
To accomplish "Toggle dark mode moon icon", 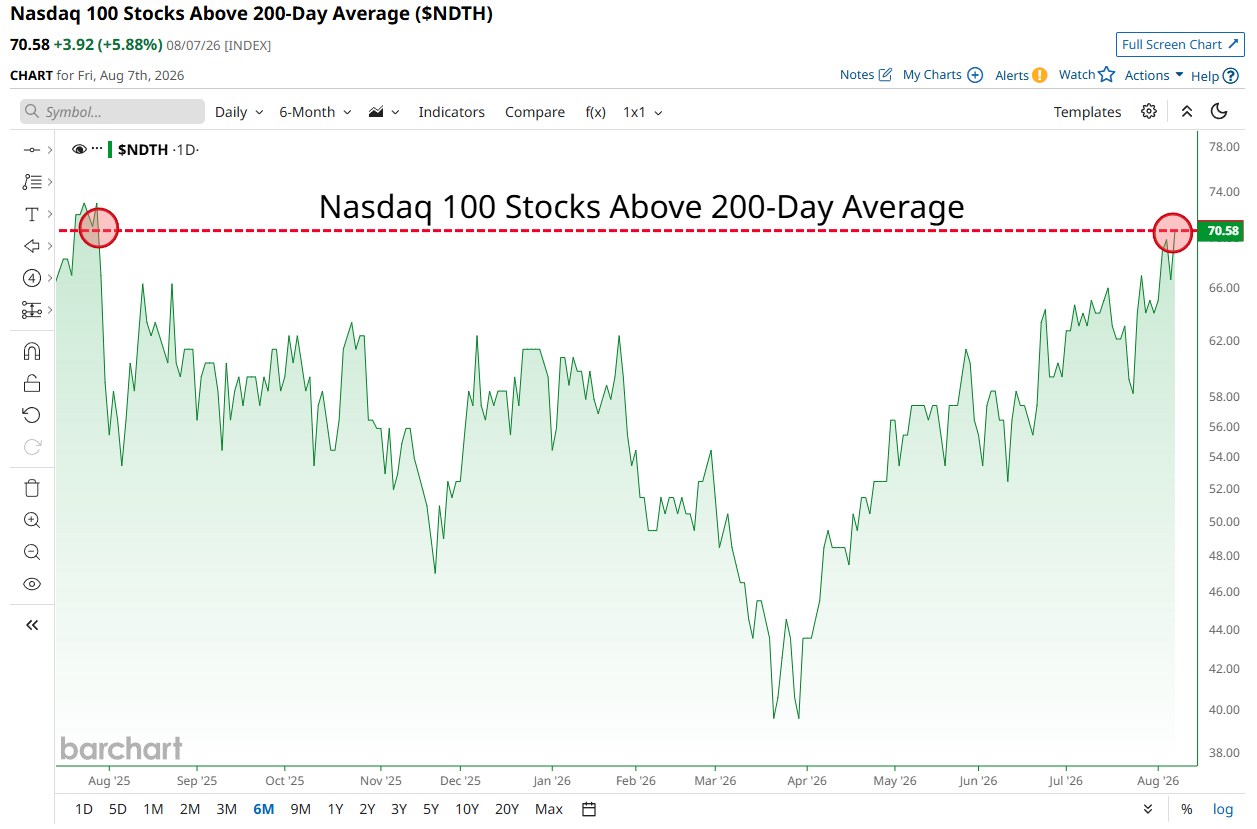I will click(x=1219, y=111).
